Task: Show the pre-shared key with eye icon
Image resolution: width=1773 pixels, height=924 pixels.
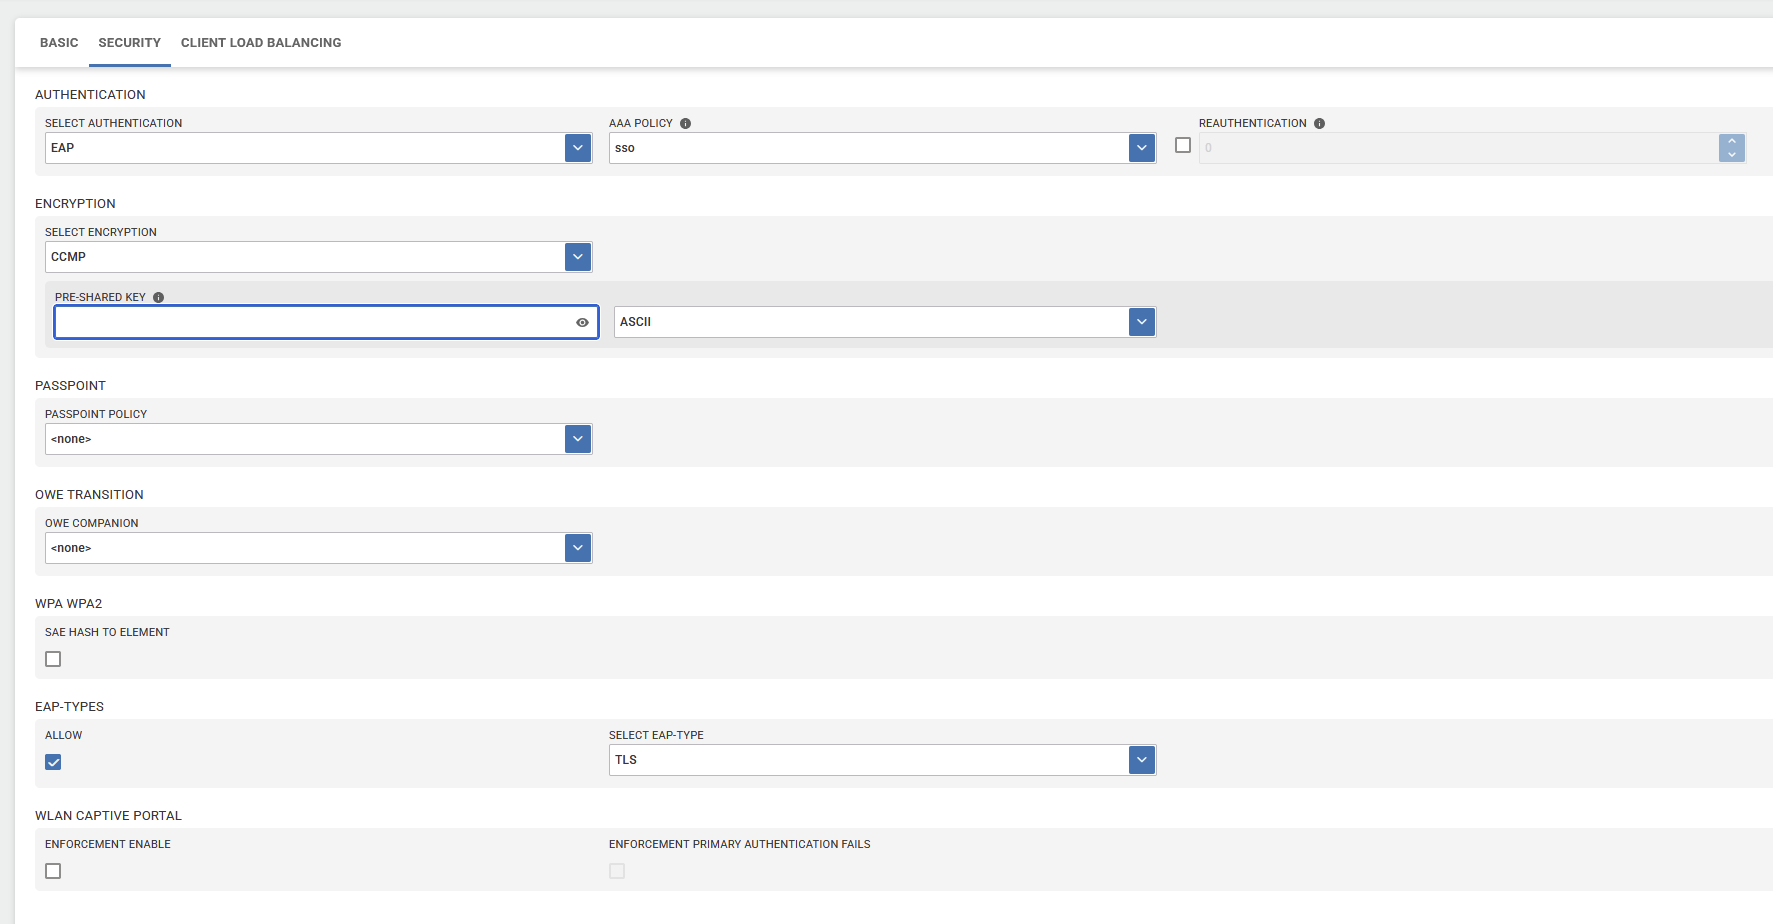Action: [582, 322]
